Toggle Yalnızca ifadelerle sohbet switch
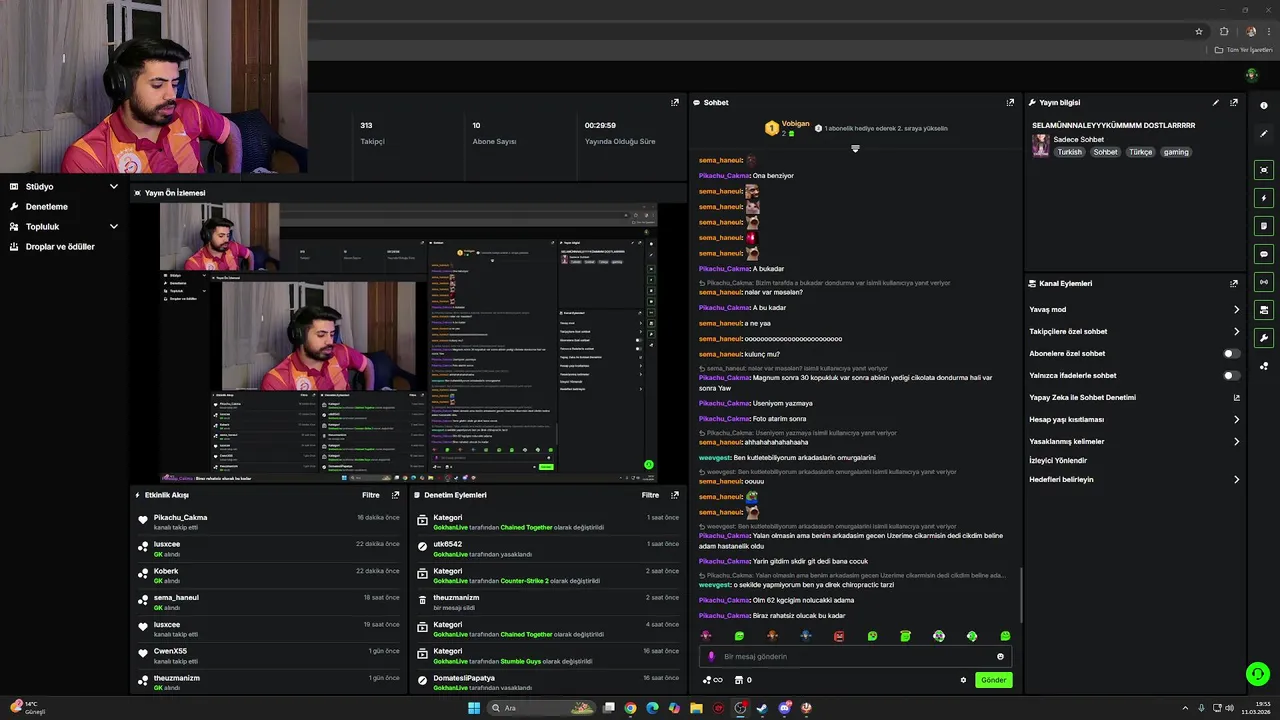This screenshot has height=720, width=1280. pos(1232,375)
